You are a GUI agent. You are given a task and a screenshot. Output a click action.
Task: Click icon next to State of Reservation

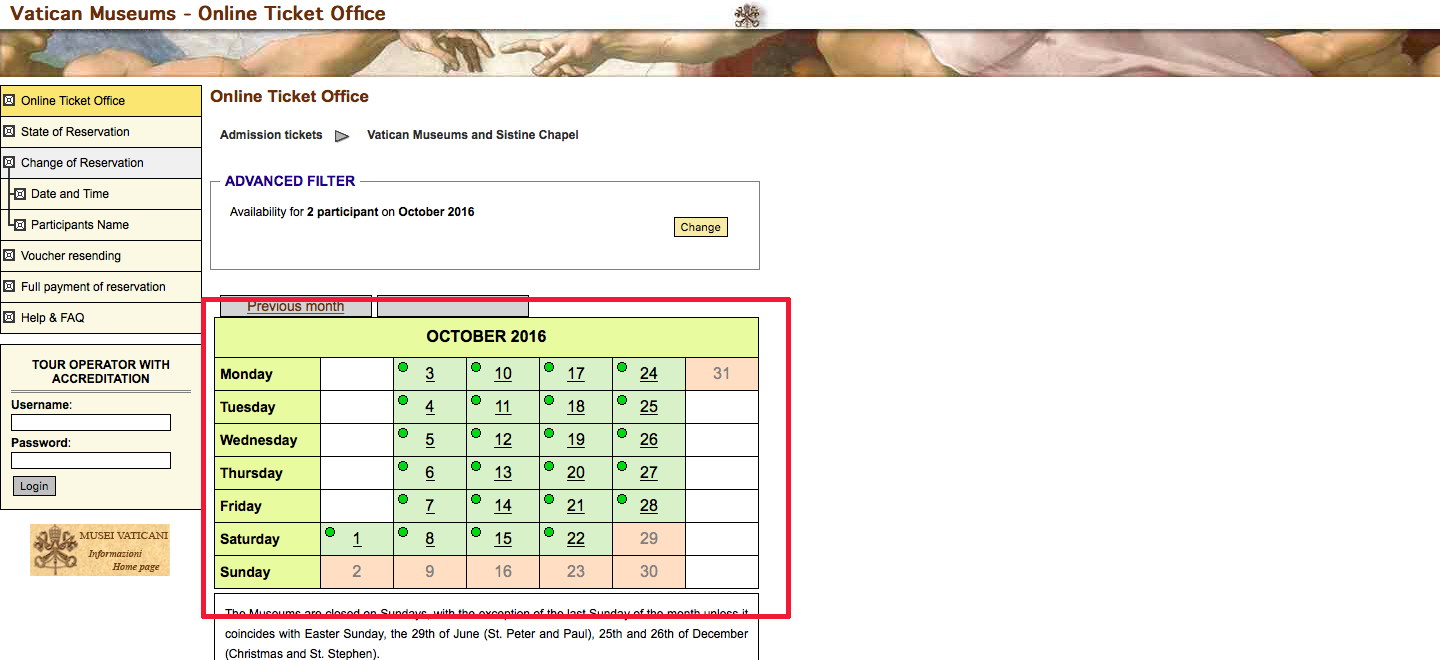coord(9,131)
